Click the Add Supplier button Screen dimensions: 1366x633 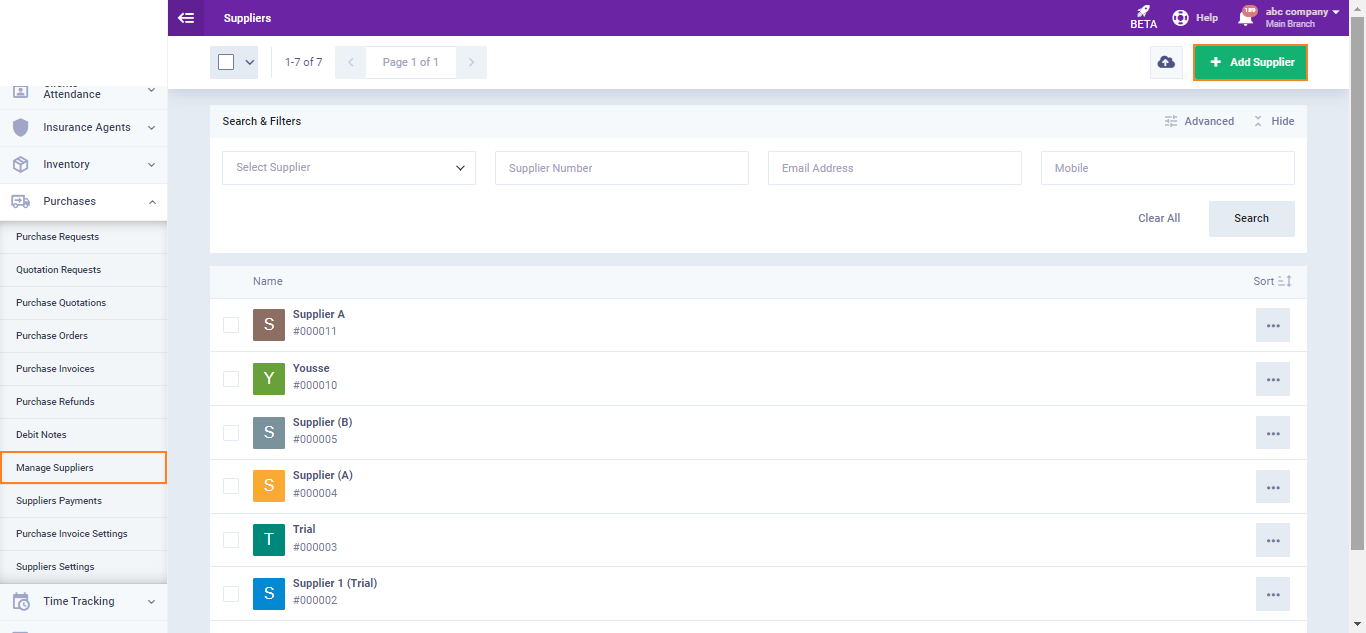(1250, 62)
